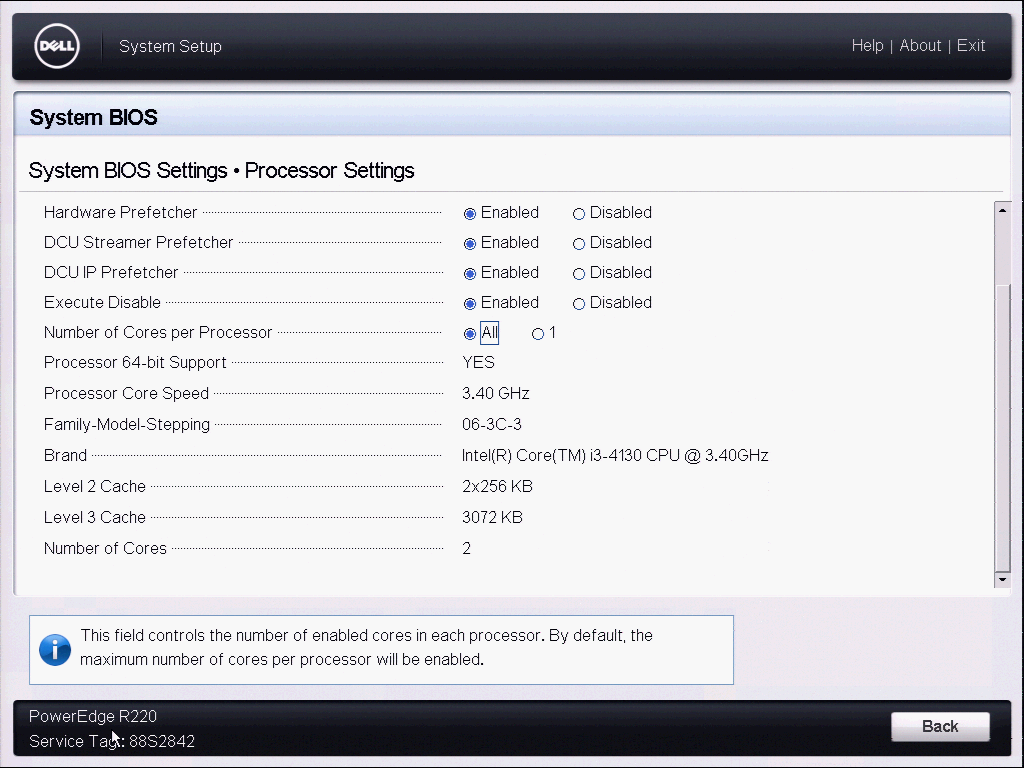Click the Exit link

(971, 46)
